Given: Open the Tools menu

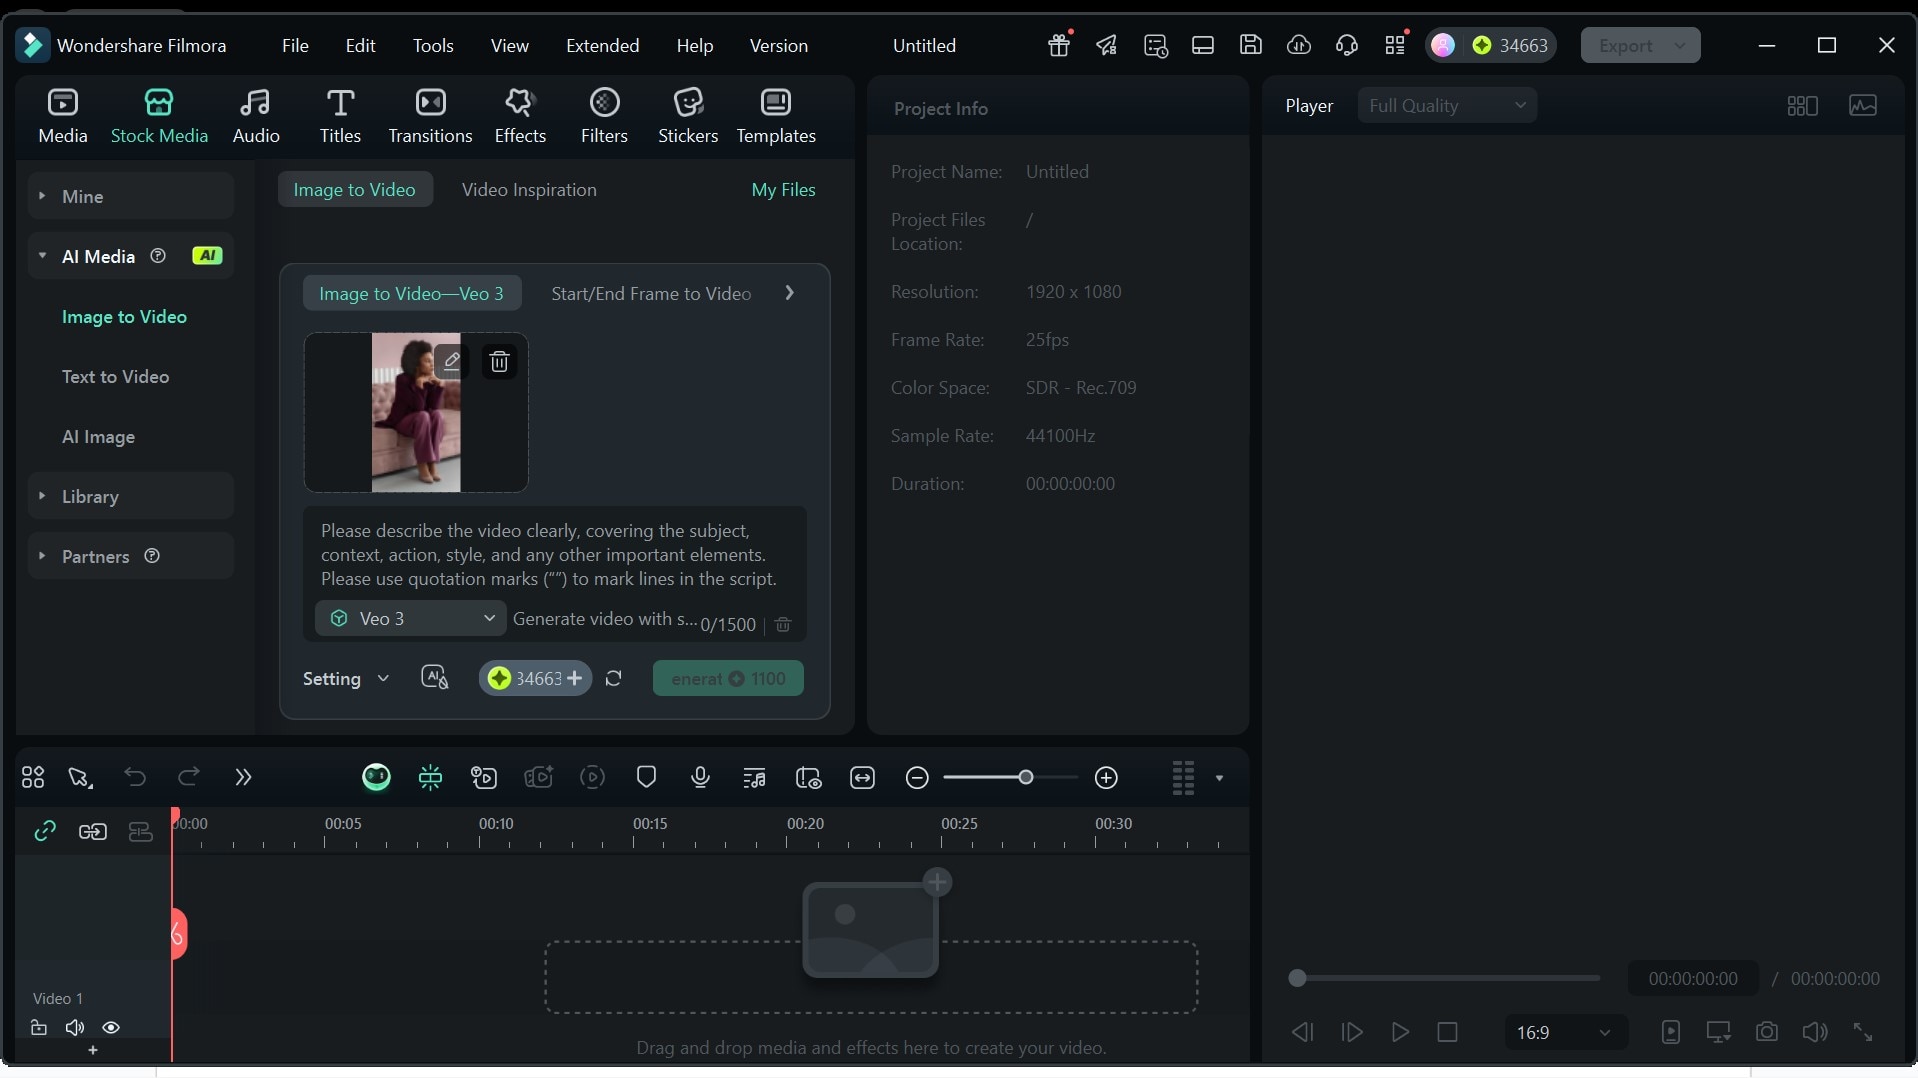Looking at the screenshot, I should click(434, 45).
